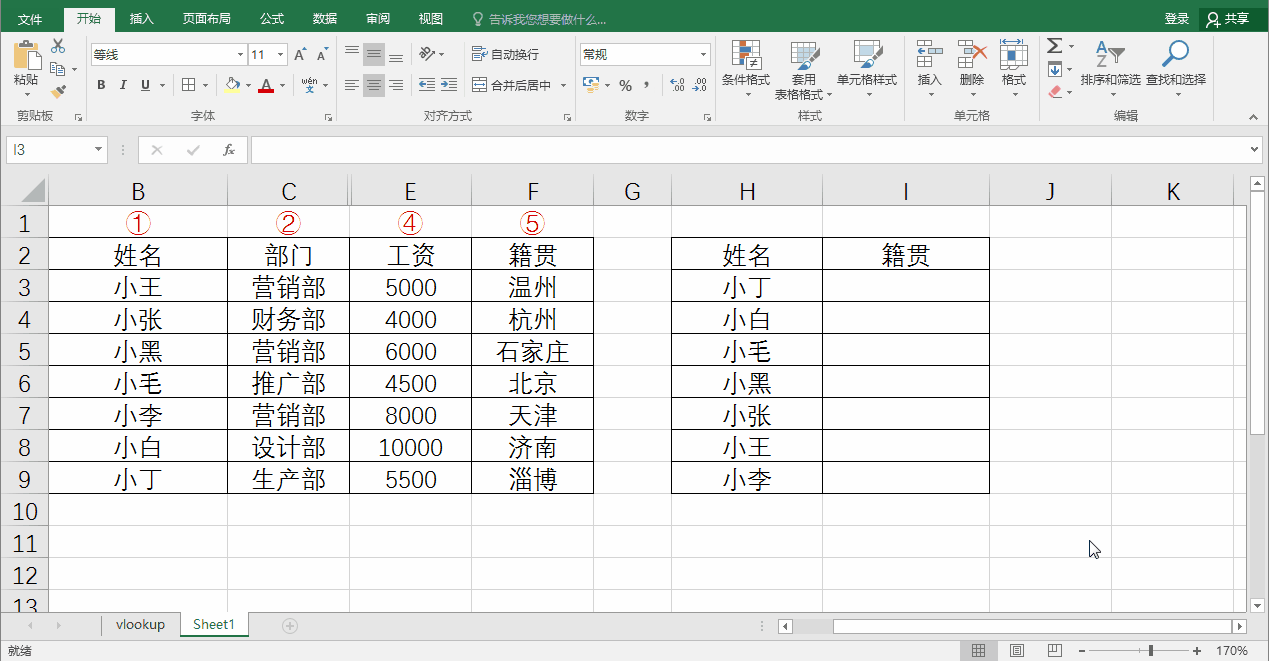1269x661 pixels.
Task: Add a new sheet with plus icon
Action: 290,625
